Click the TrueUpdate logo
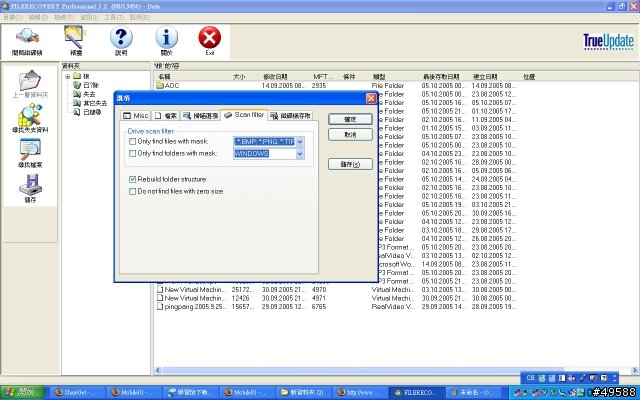 tap(609, 42)
